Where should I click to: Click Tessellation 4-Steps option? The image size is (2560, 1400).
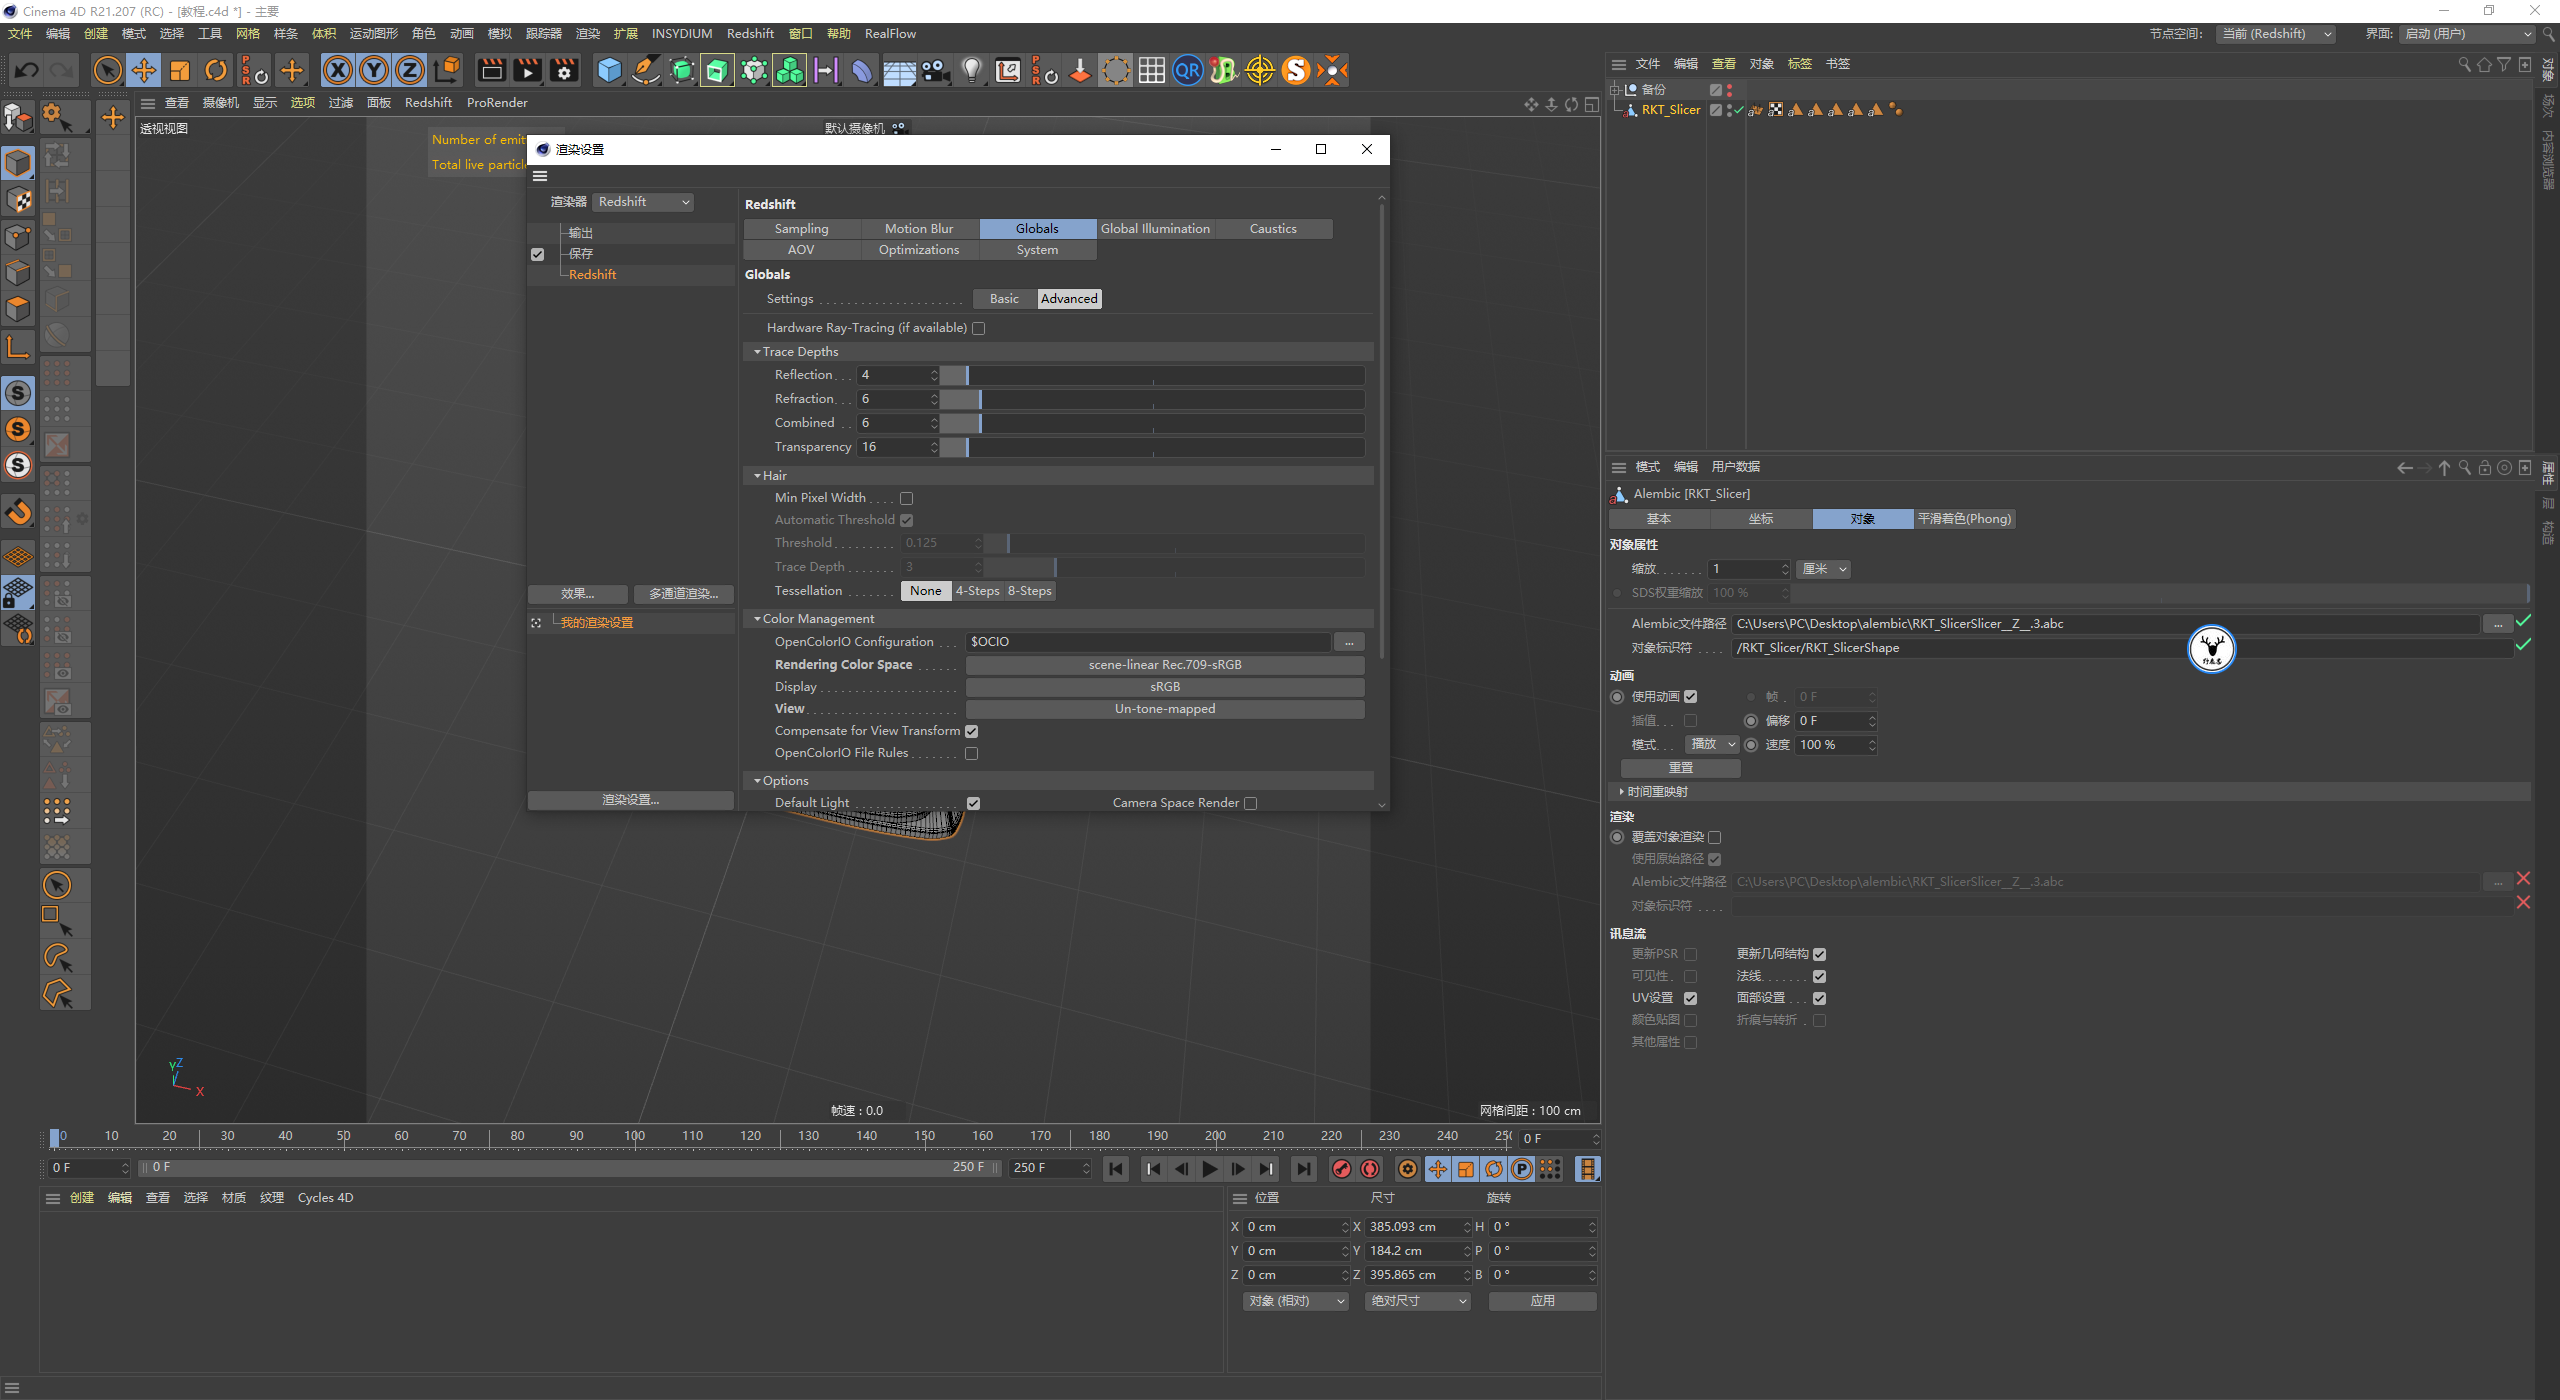pos(976,590)
